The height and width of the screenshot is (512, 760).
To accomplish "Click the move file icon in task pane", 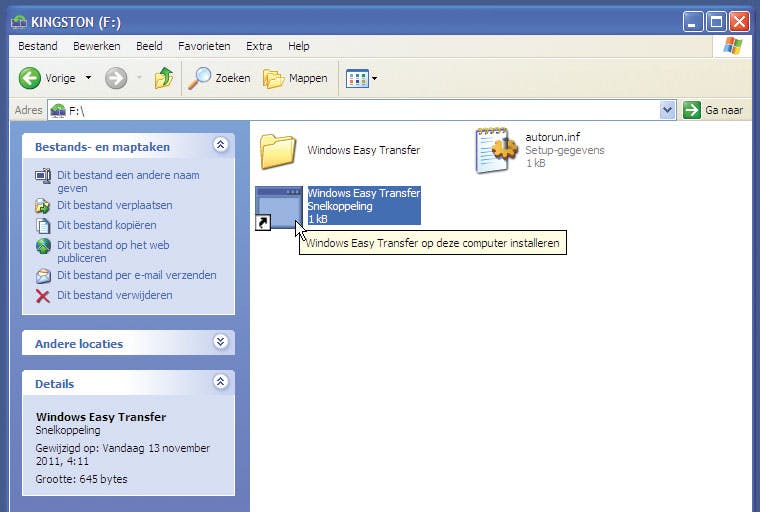I will (43, 206).
